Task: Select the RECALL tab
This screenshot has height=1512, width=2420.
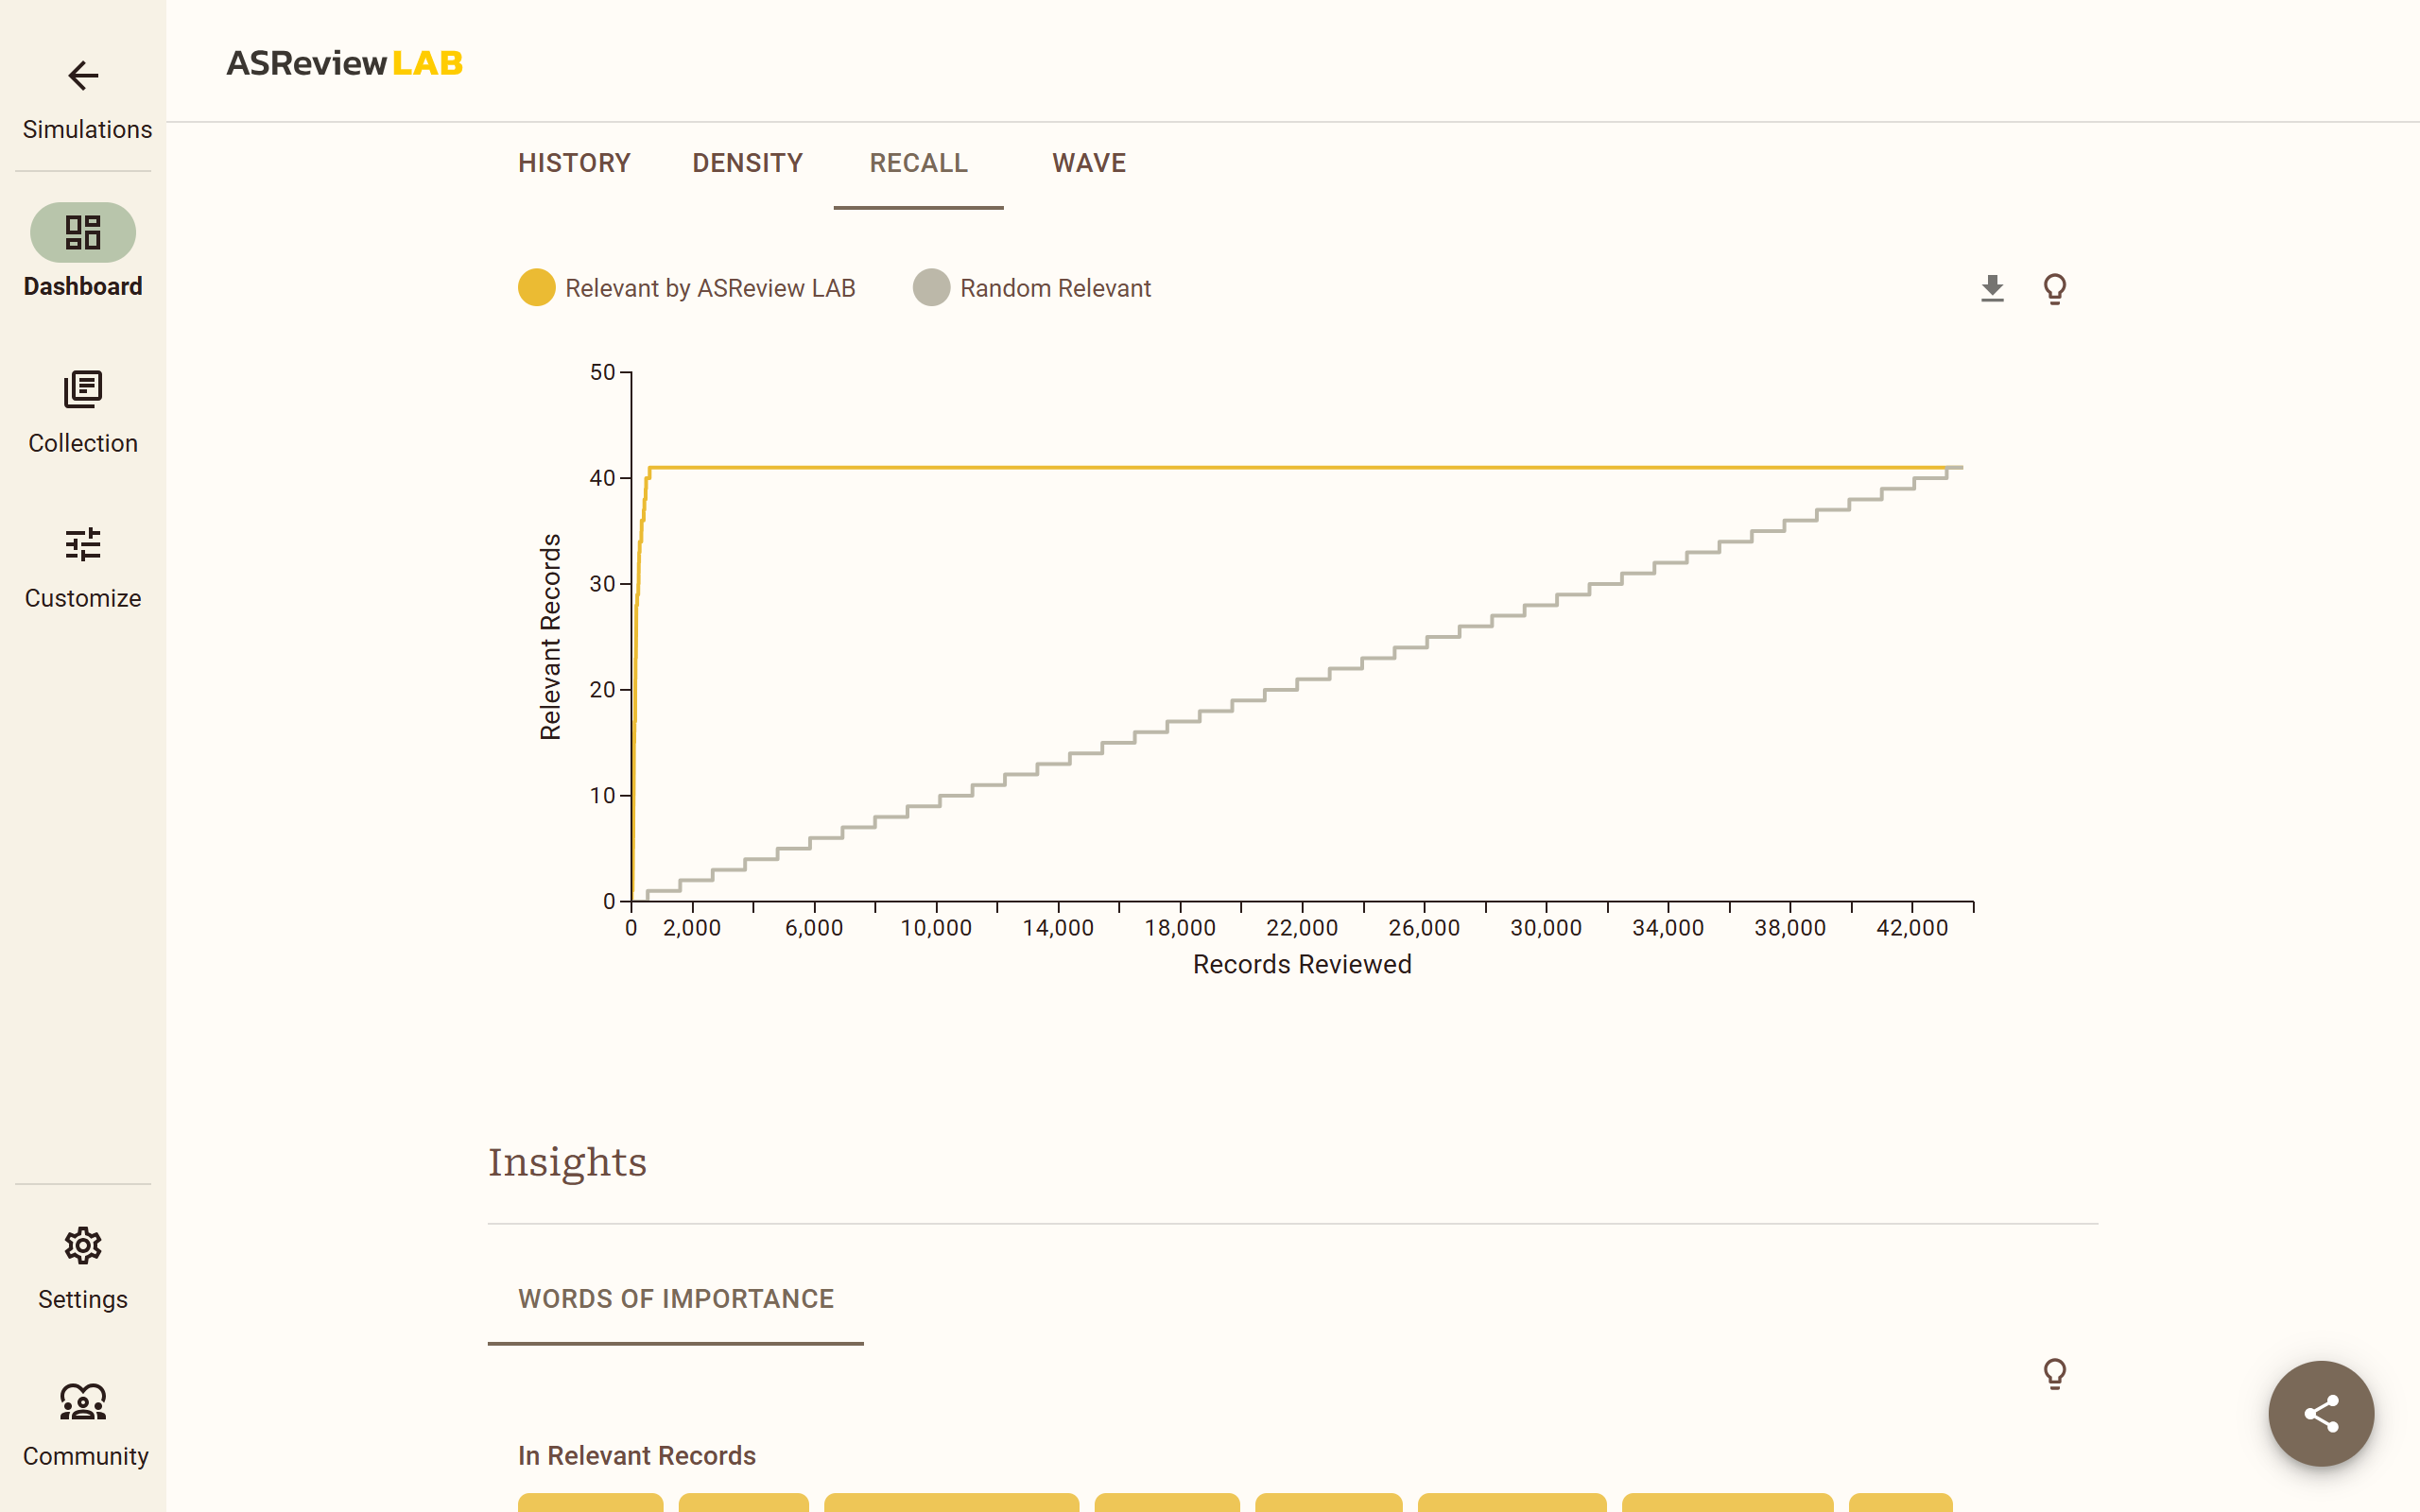Action: pyautogui.click(x=918, y=163)
